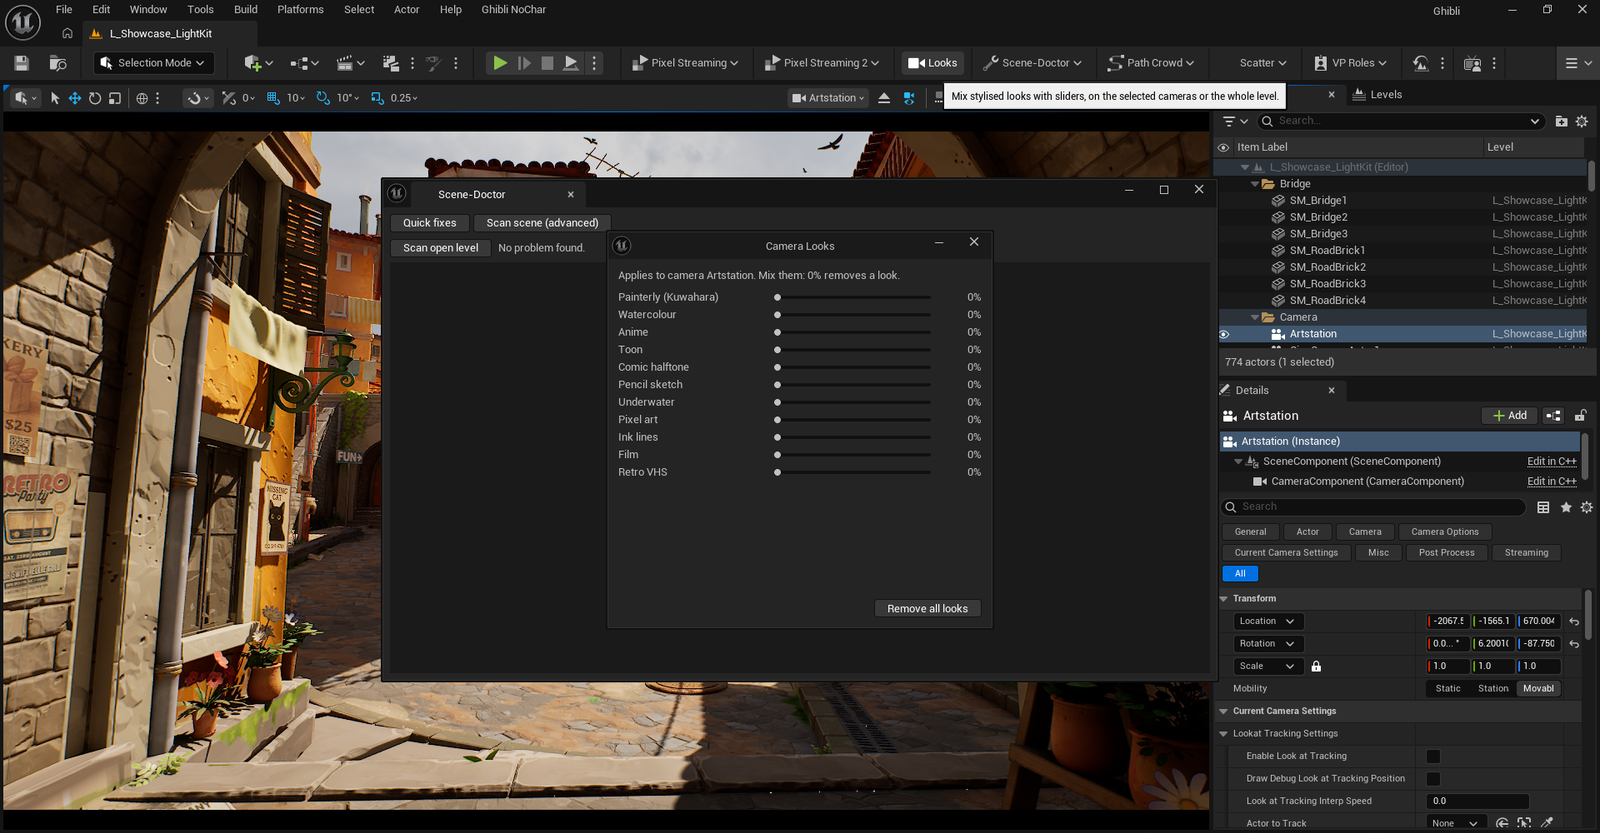This screenshot has height=833, width=1600.
Task: Eject from the Artstation camera pilot
Action: [884, 98]
